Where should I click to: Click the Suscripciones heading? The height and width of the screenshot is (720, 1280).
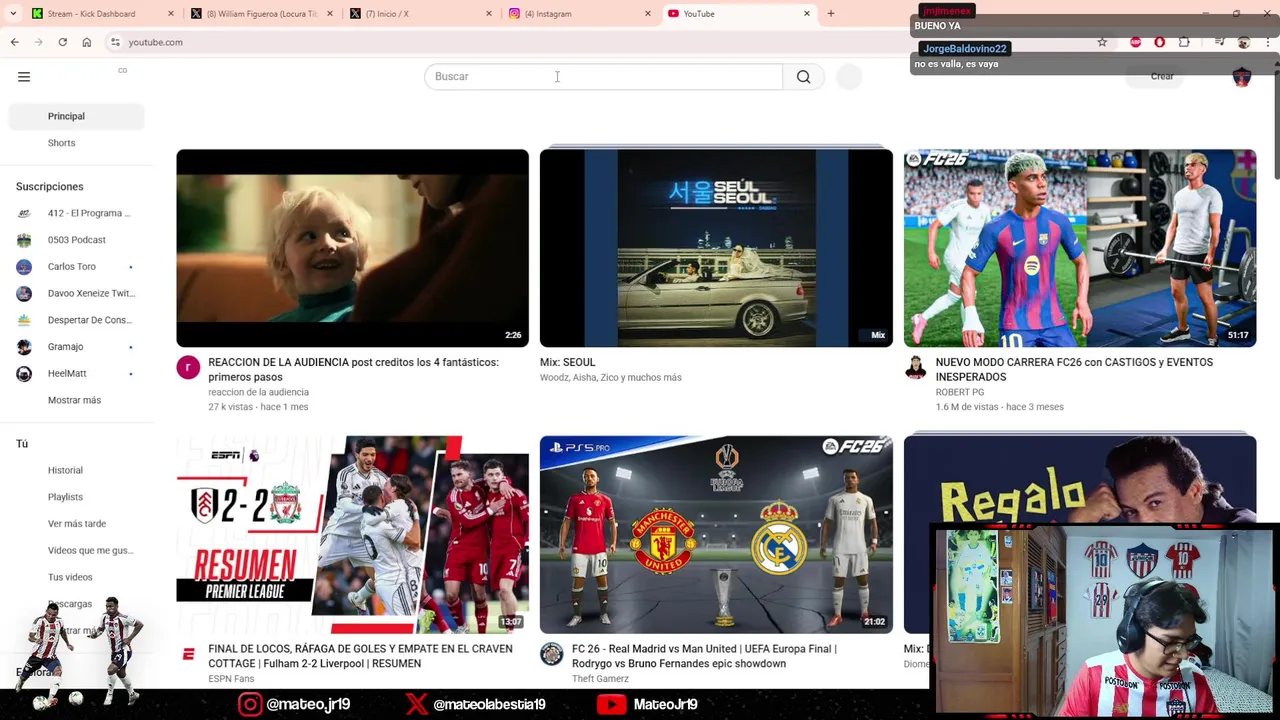(49, 187)
